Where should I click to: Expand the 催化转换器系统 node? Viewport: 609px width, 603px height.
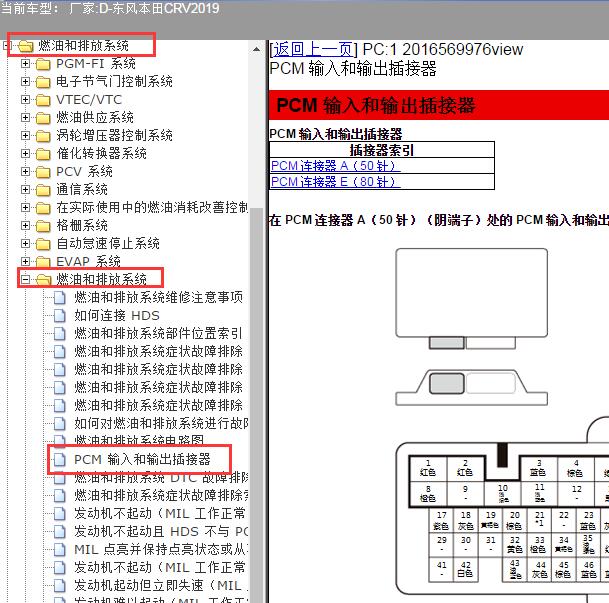tap(25, 153)
